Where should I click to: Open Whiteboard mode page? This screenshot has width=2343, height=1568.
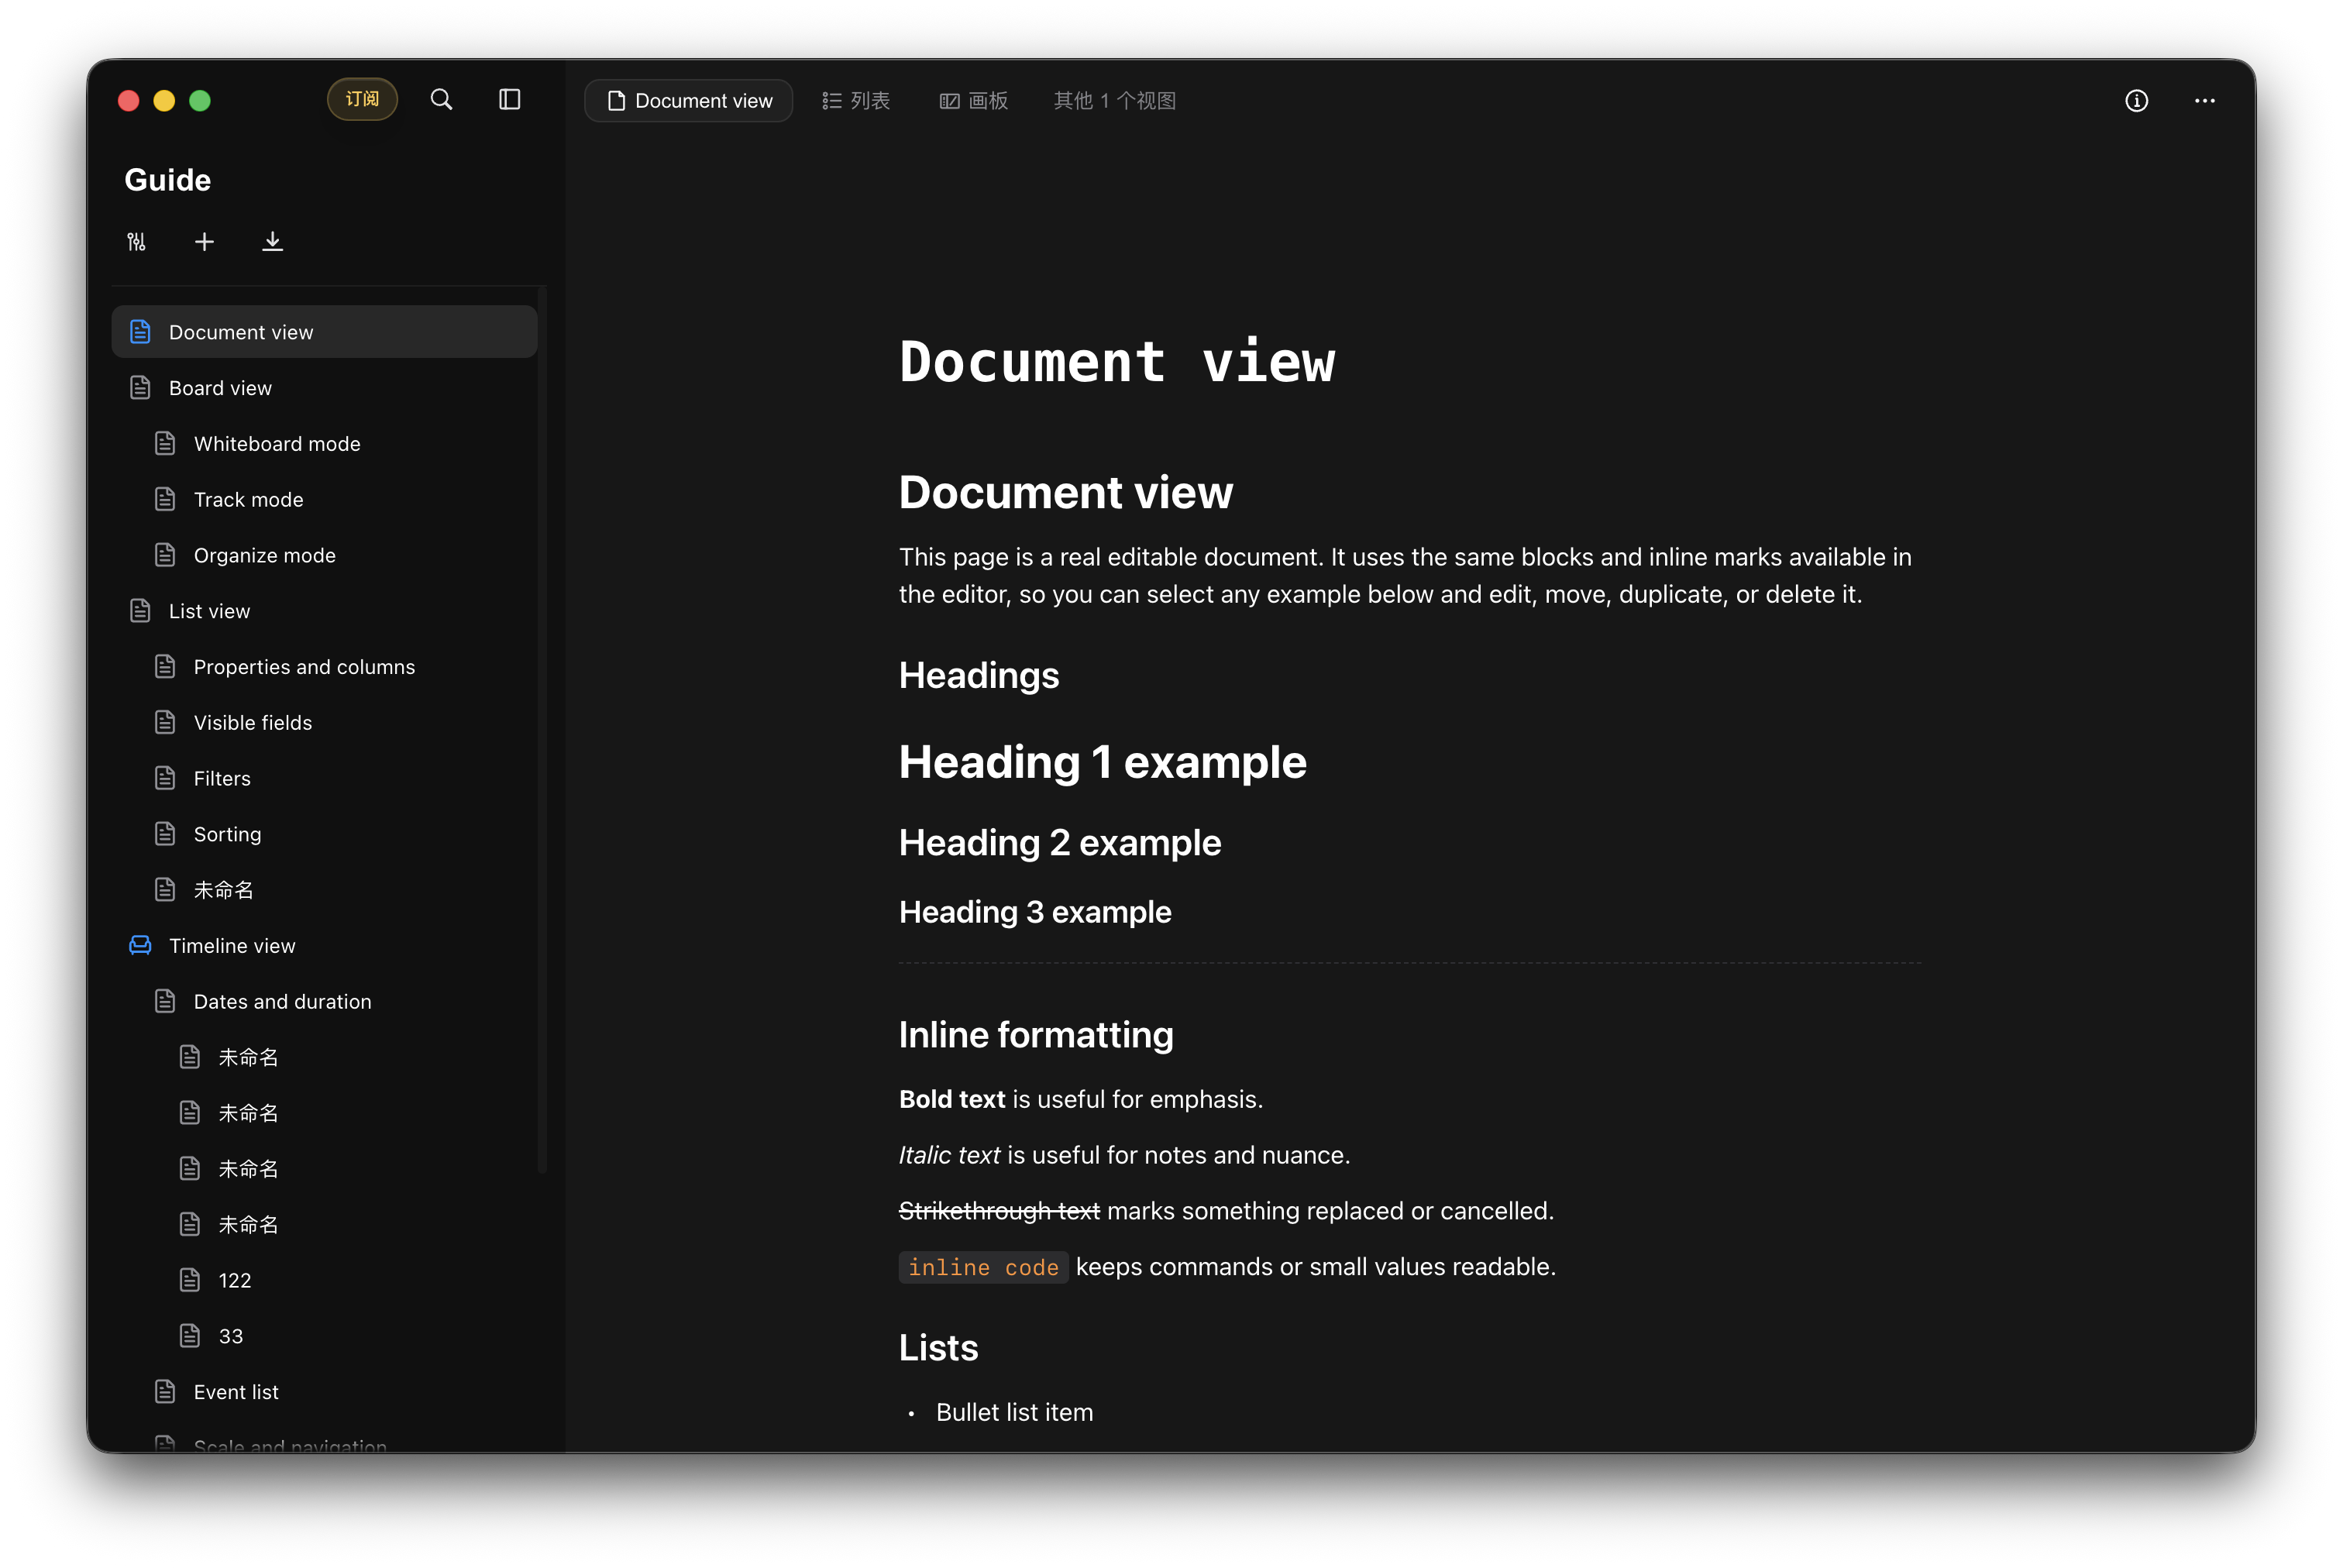(325, 443)
